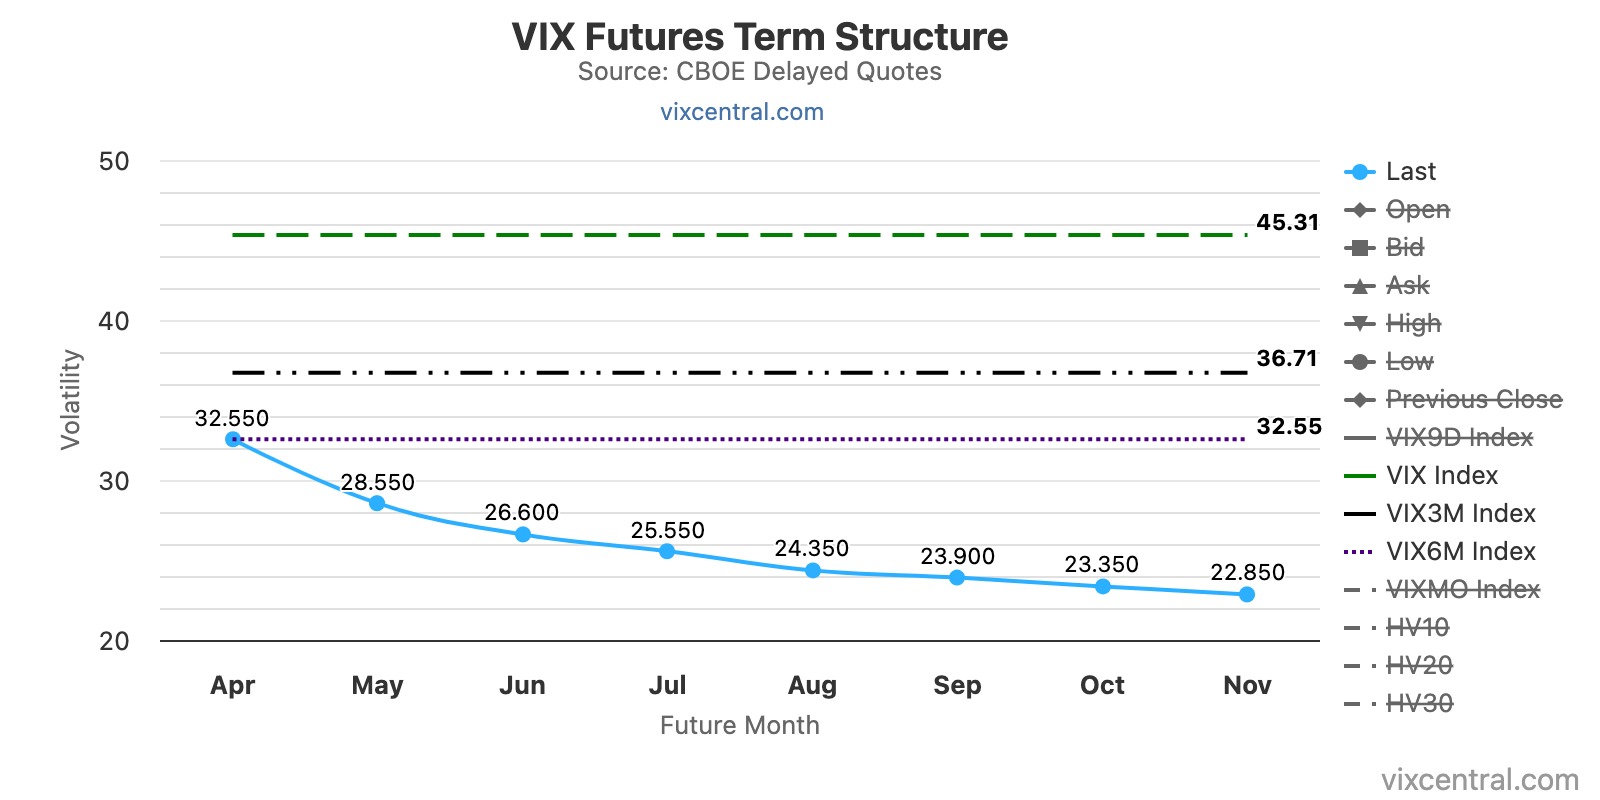Click the vixcentral.com watermark credit
The image size is (1600, 800).
(1479, 780)
